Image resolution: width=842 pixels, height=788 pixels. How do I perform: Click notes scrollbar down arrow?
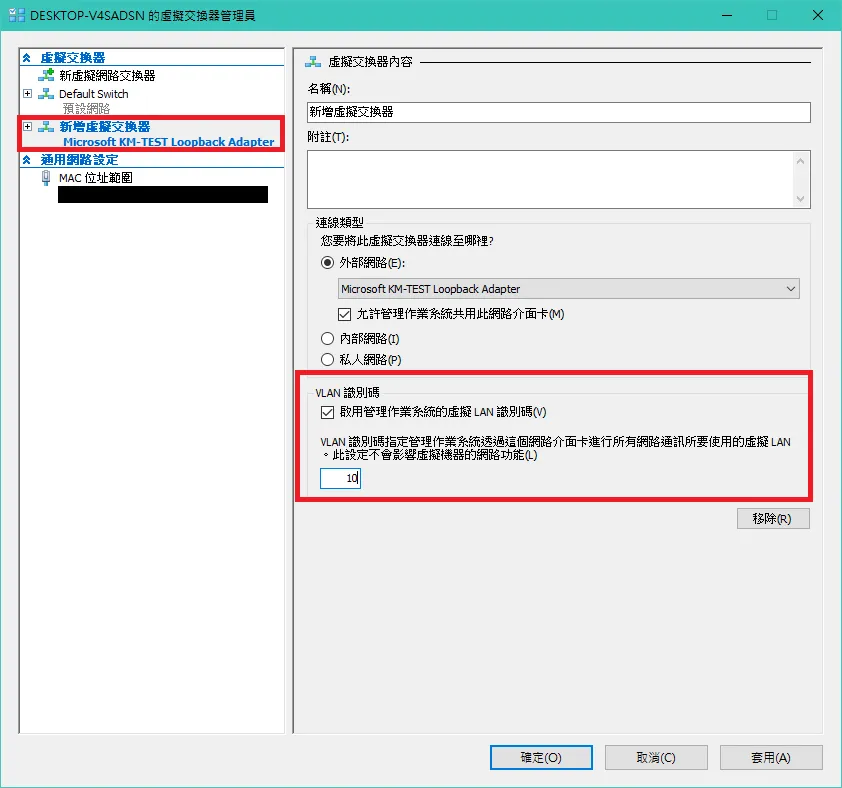coord(800,199)
